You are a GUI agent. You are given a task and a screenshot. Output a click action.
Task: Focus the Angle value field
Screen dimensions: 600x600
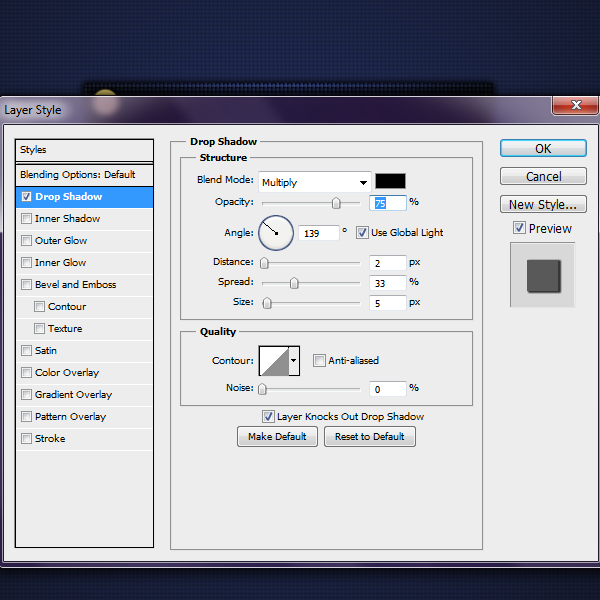pos(319,233)
